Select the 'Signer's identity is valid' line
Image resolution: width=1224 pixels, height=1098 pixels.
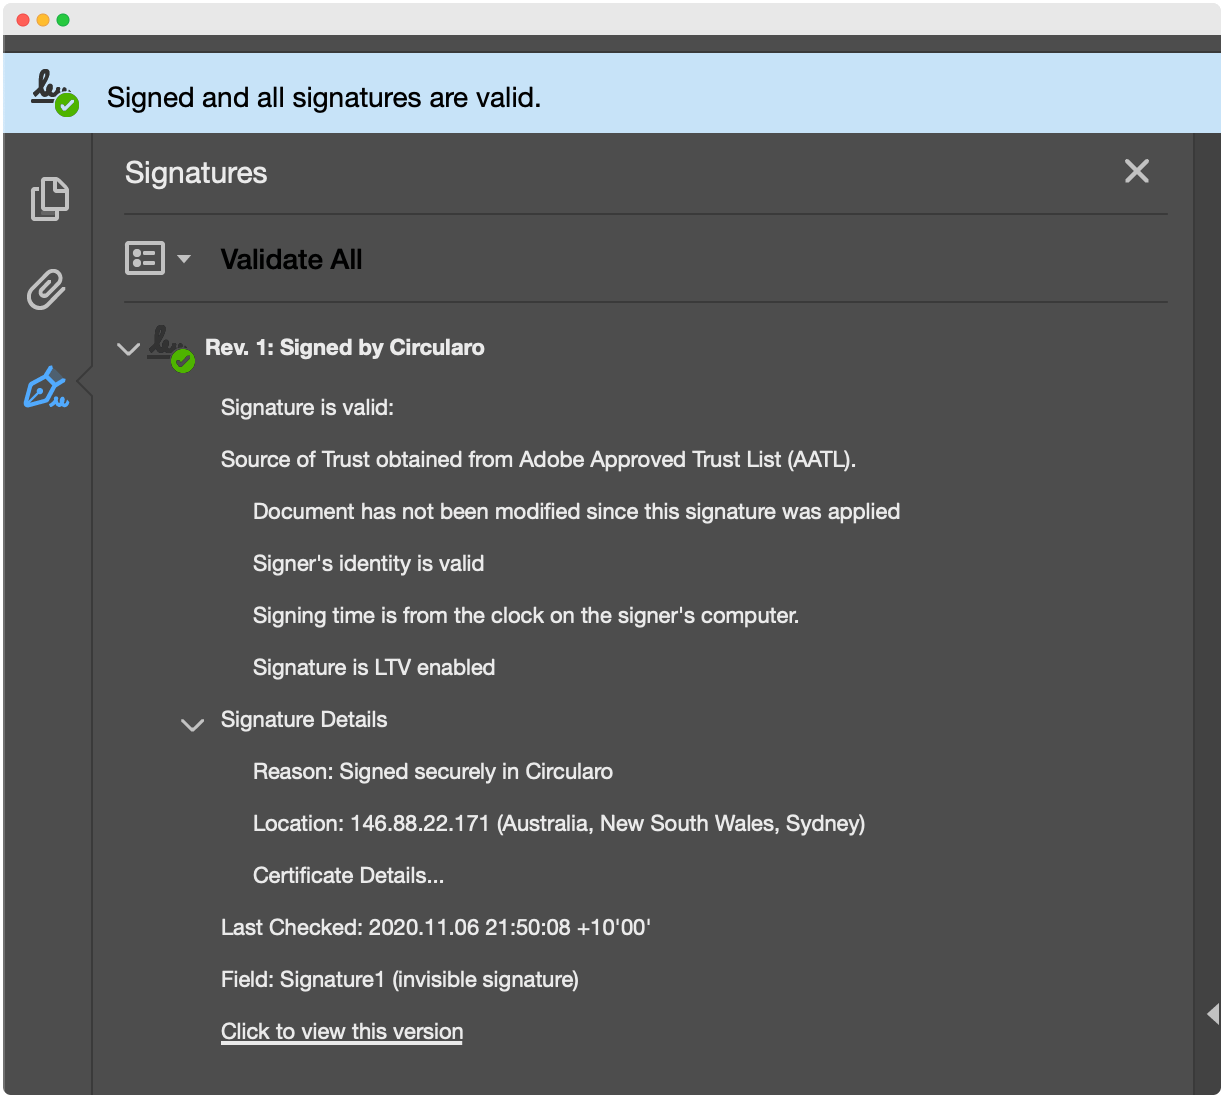point(368,564)
